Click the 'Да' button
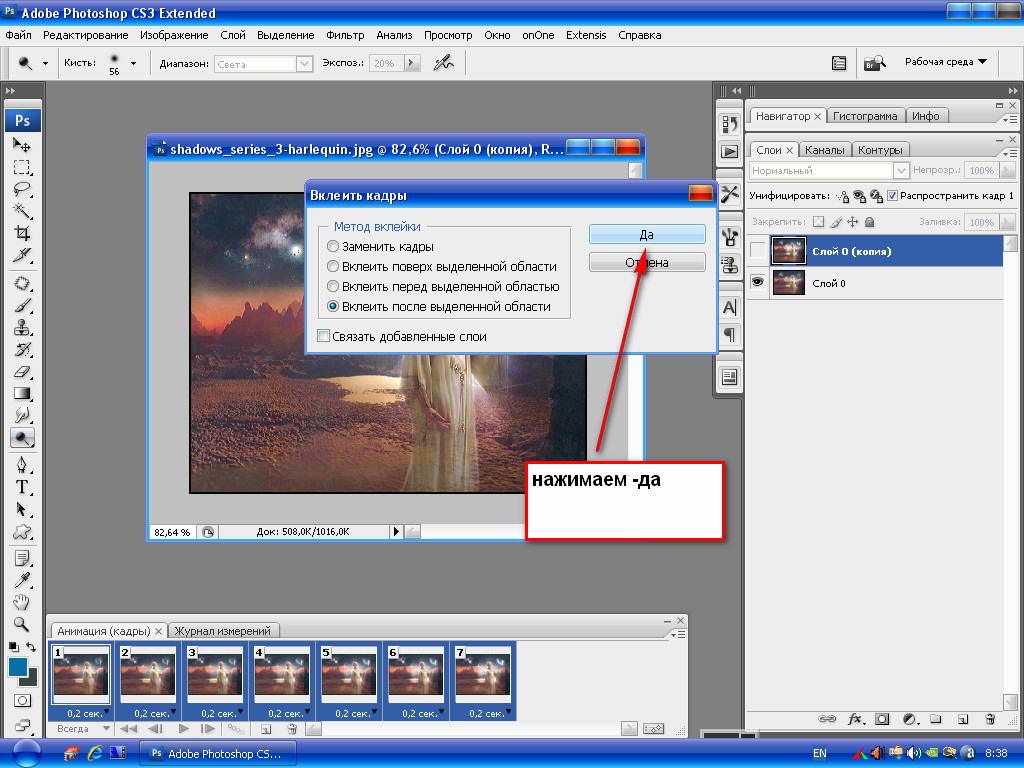The width and height of the screenshot is (1024, 768). [x=647, y=234]
